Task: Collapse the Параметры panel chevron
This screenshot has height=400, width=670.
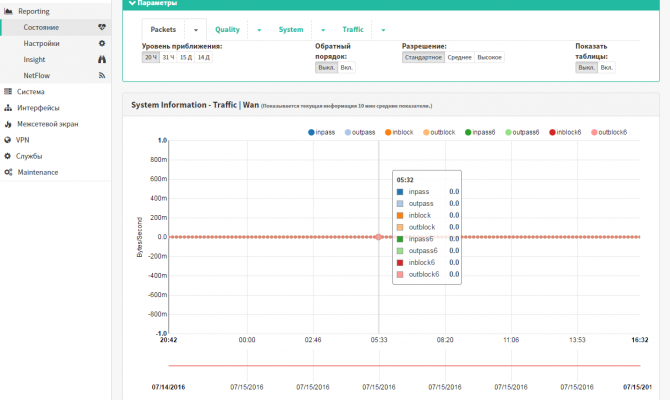Action: (132, 3)
